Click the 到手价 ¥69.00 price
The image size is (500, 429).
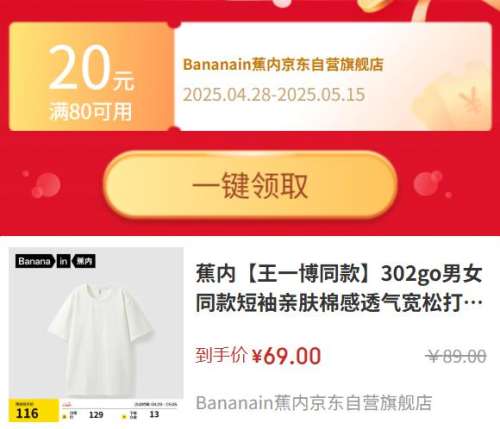(258, 355)
